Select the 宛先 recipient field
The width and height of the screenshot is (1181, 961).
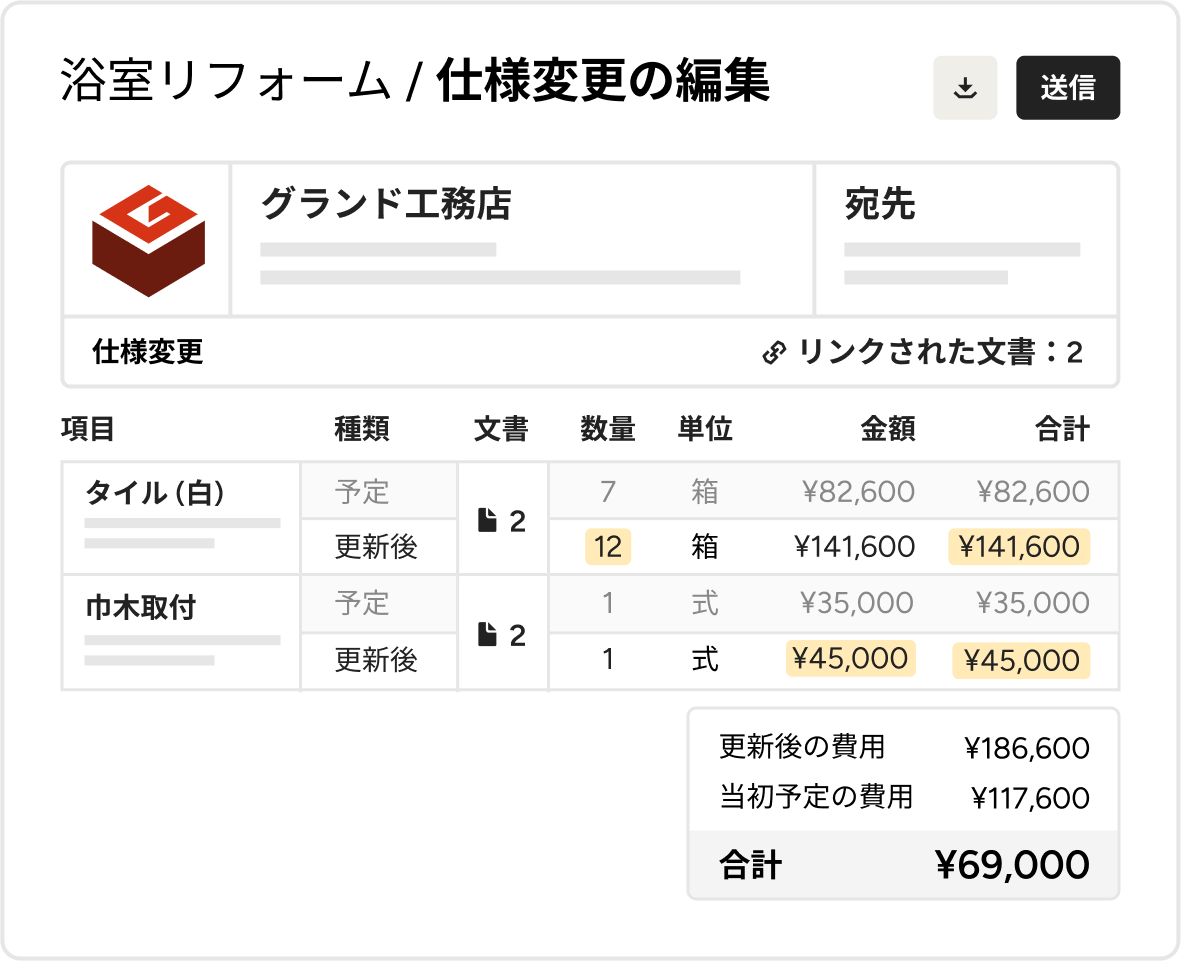pos(880,204)
